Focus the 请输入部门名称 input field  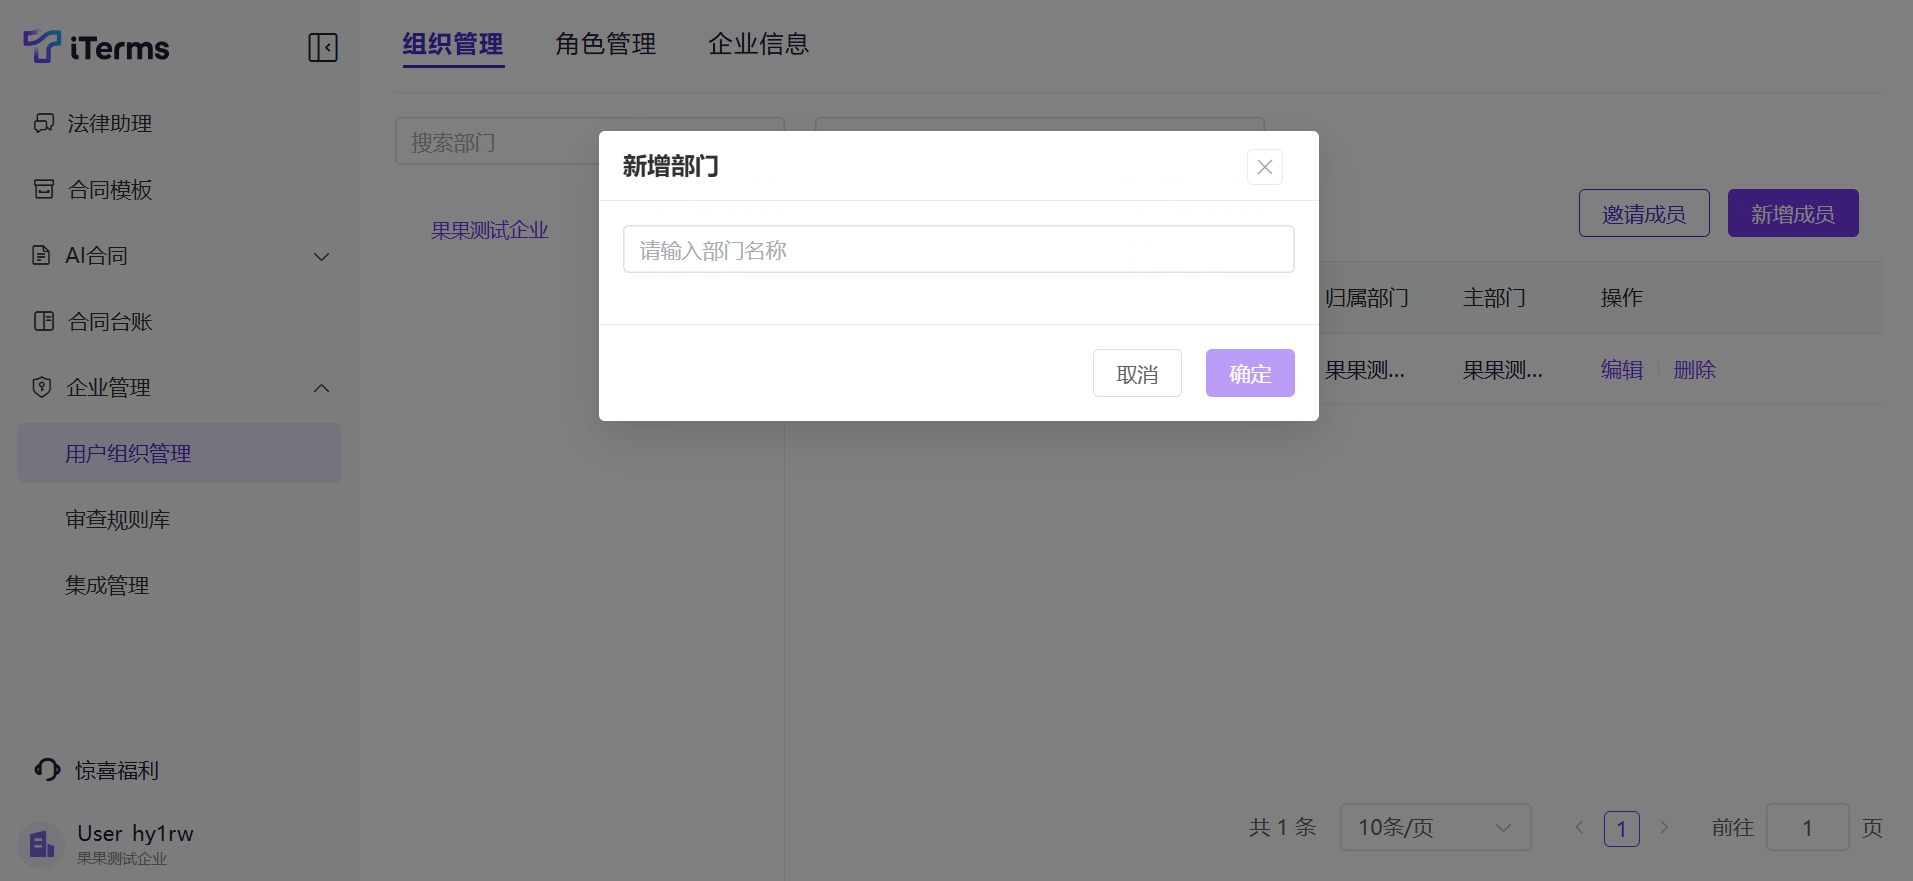point(958,249)
